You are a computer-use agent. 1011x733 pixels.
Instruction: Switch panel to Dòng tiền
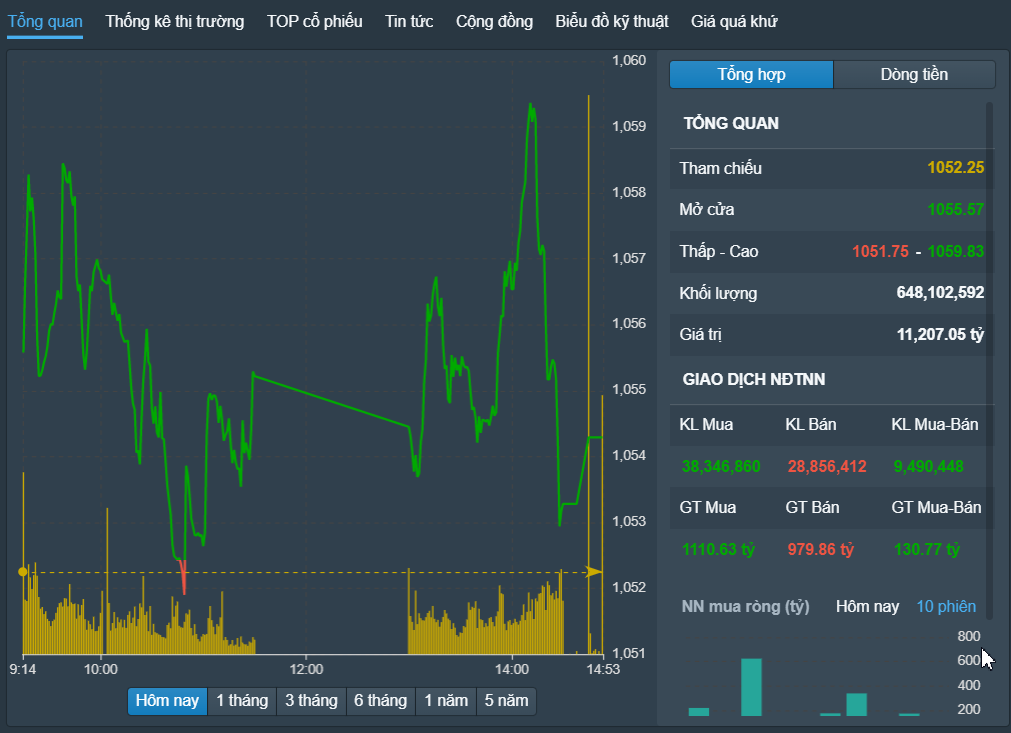click(x=914, y=74)
